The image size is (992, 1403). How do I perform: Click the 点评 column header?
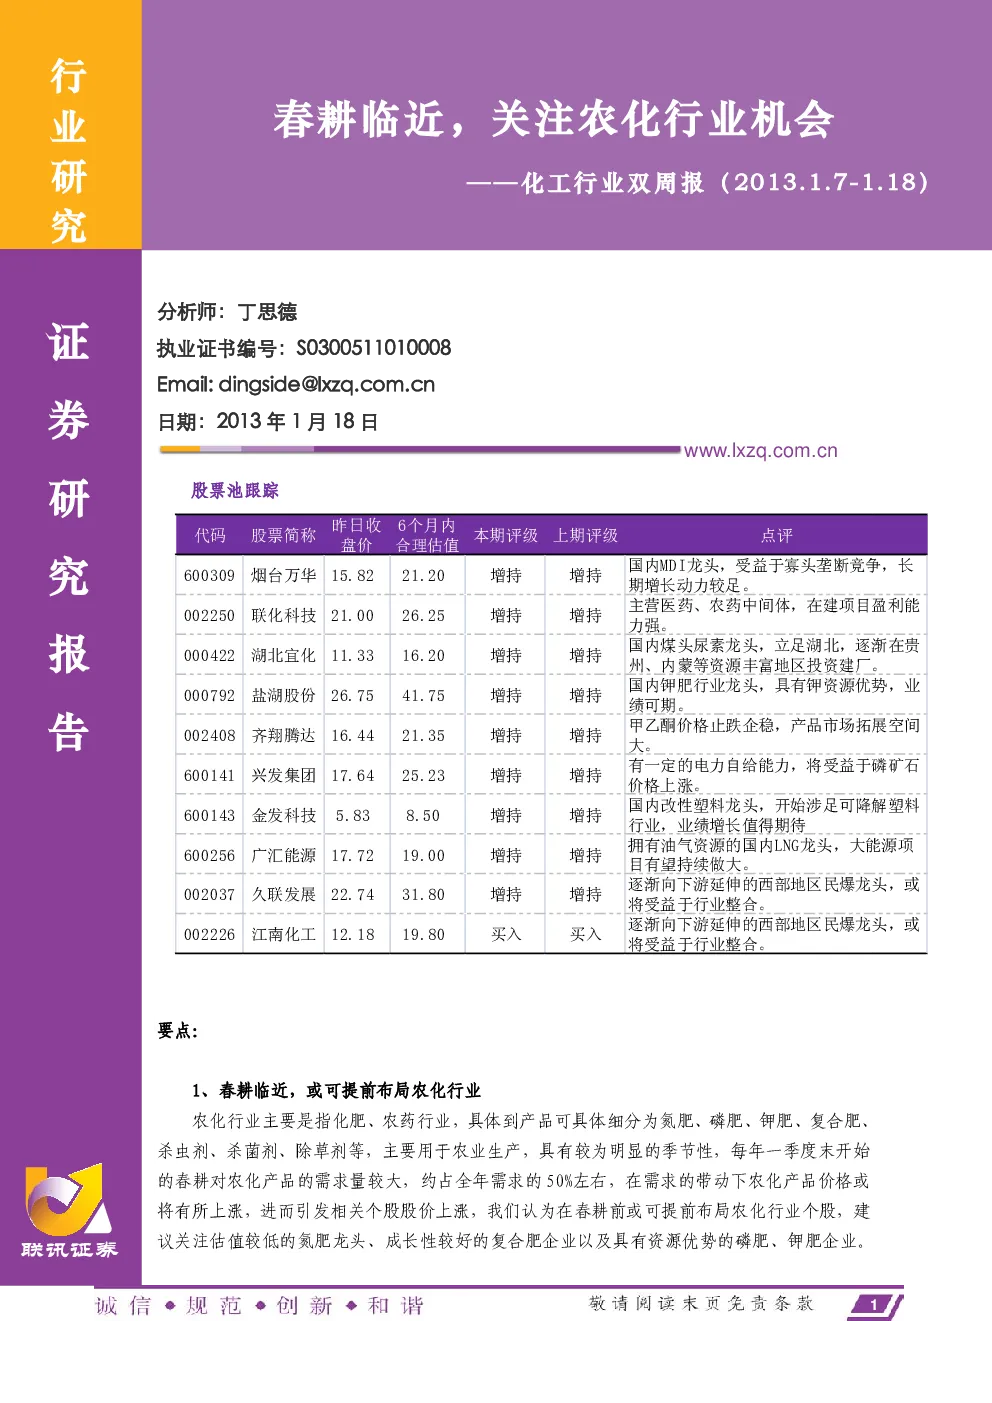[x=776, y=535]
